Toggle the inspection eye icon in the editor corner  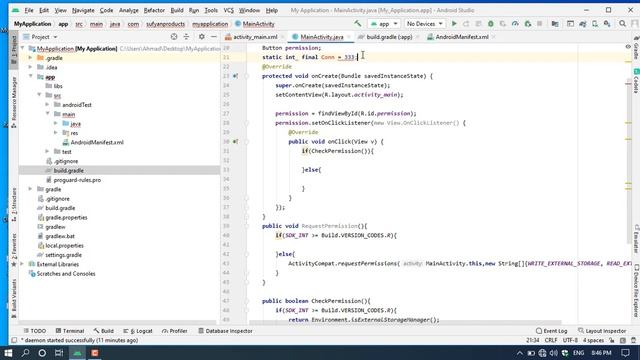coord(628,47)
